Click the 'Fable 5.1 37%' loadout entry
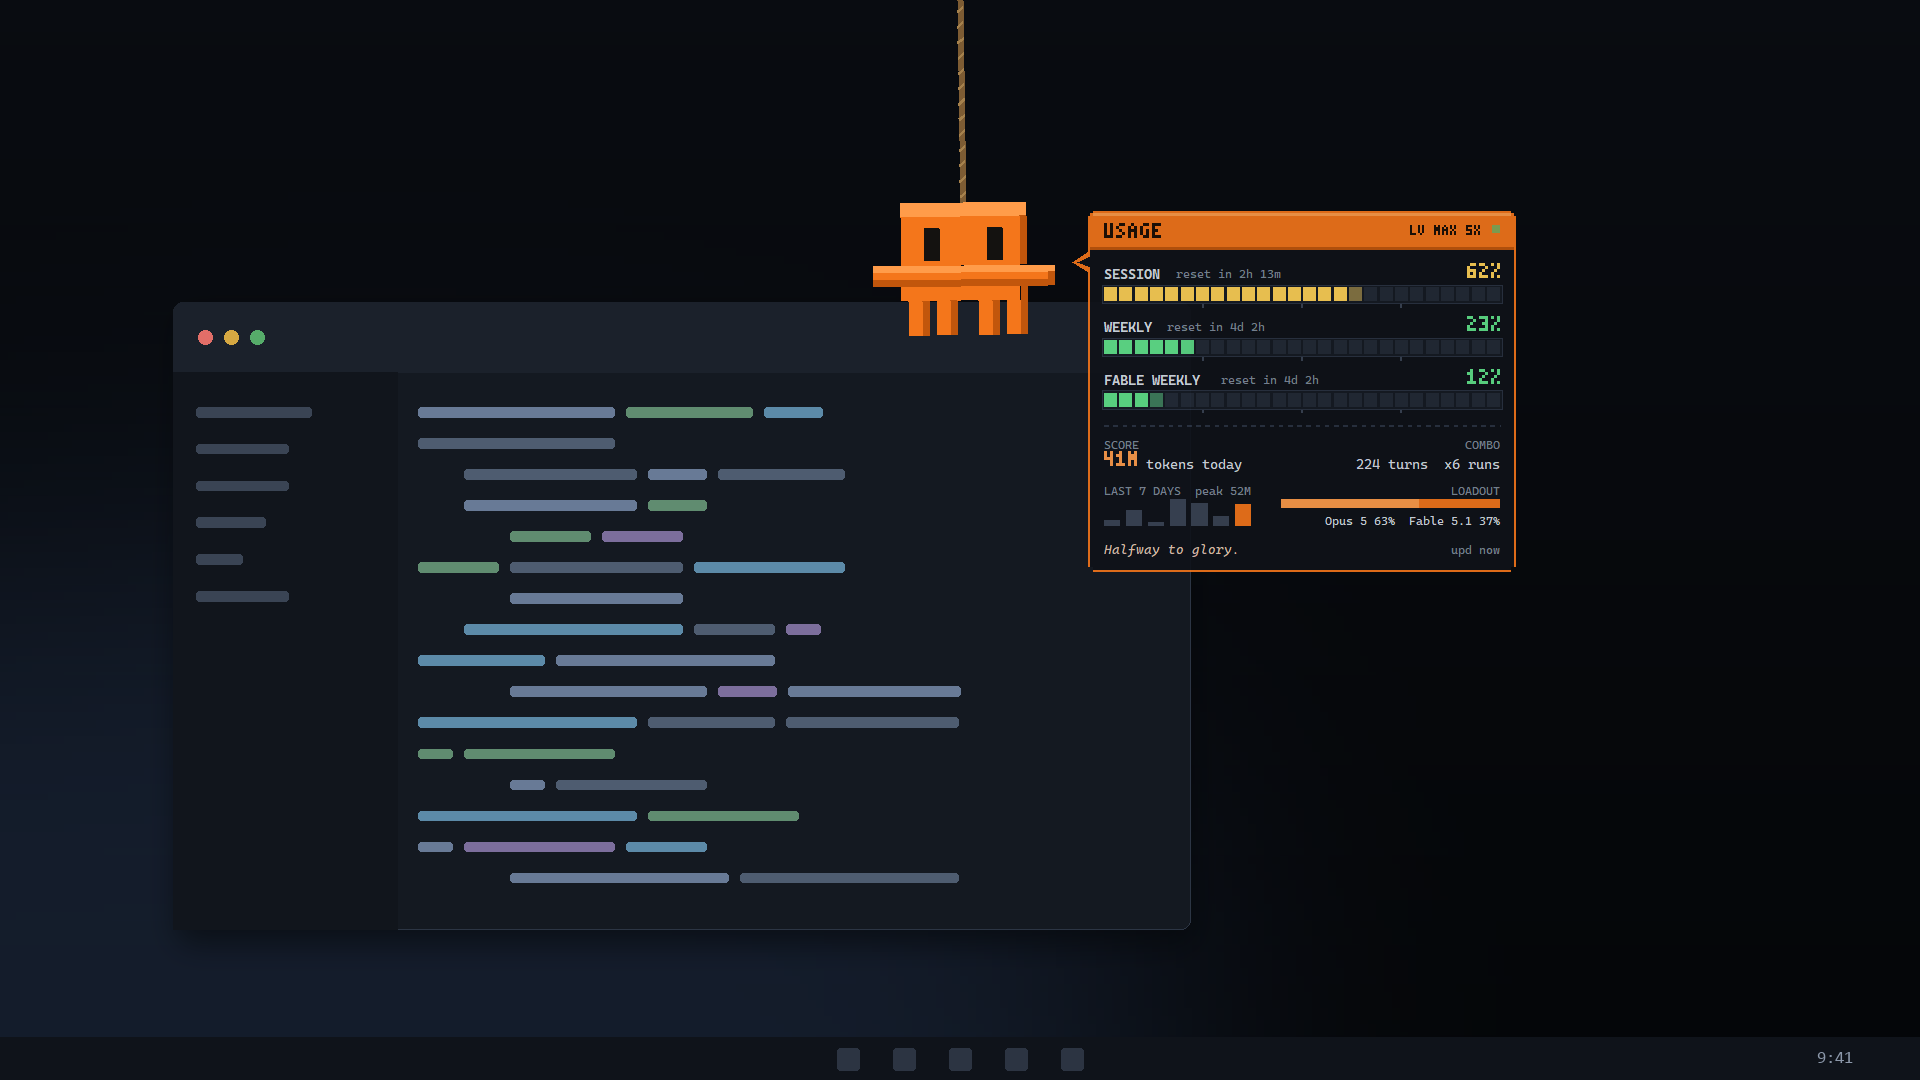Screen dimensions: 1920x1080 pos(1454,521)
